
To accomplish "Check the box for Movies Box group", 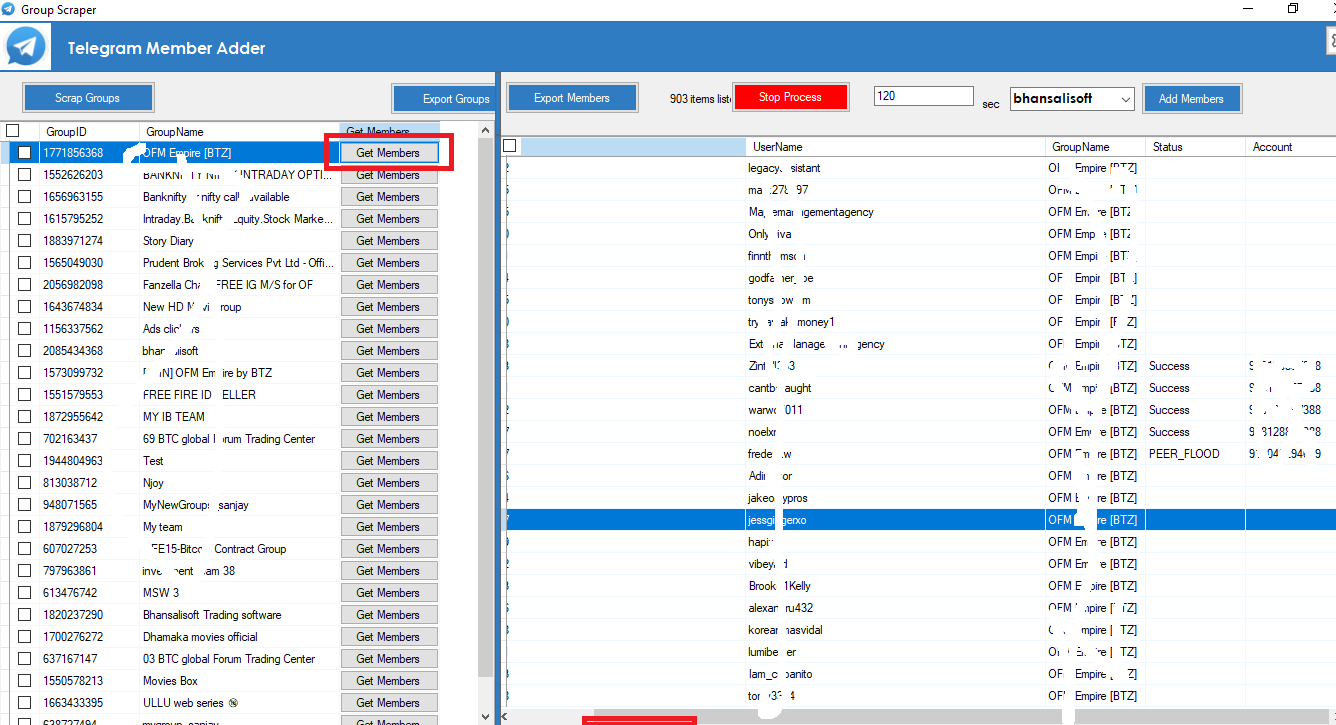I will click(25, 681).
